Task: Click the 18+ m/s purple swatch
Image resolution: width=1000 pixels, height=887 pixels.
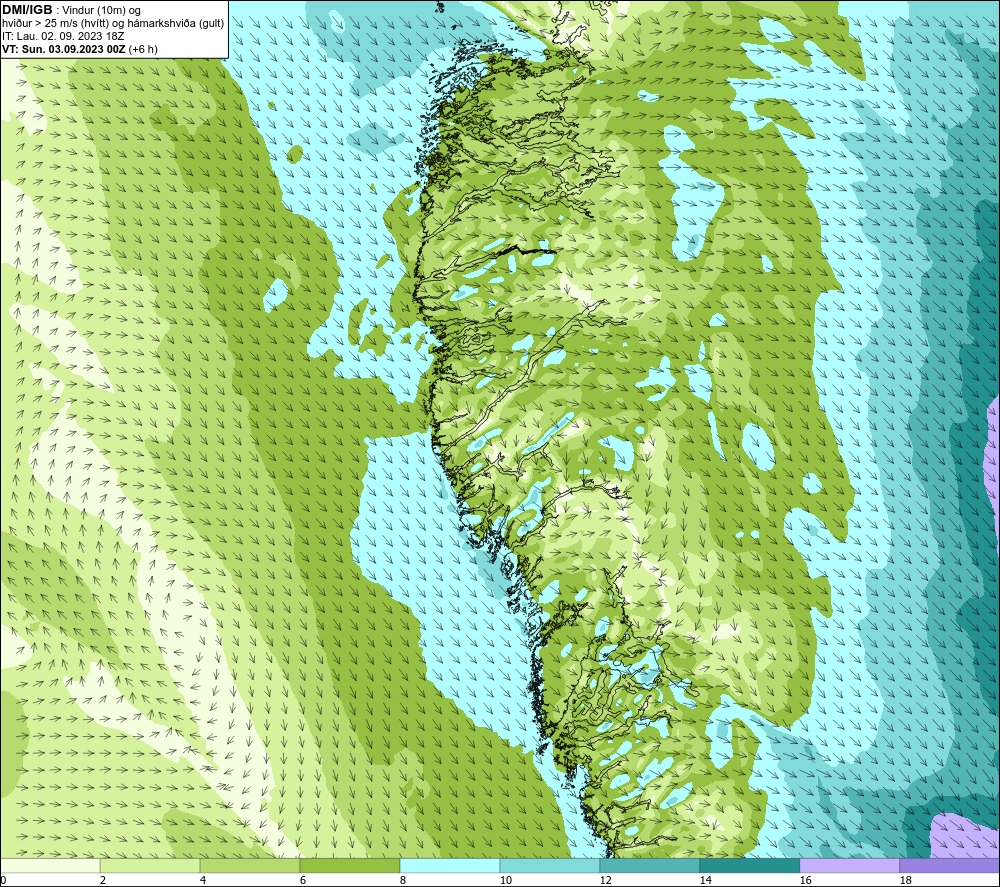Action: pos(949,865)
